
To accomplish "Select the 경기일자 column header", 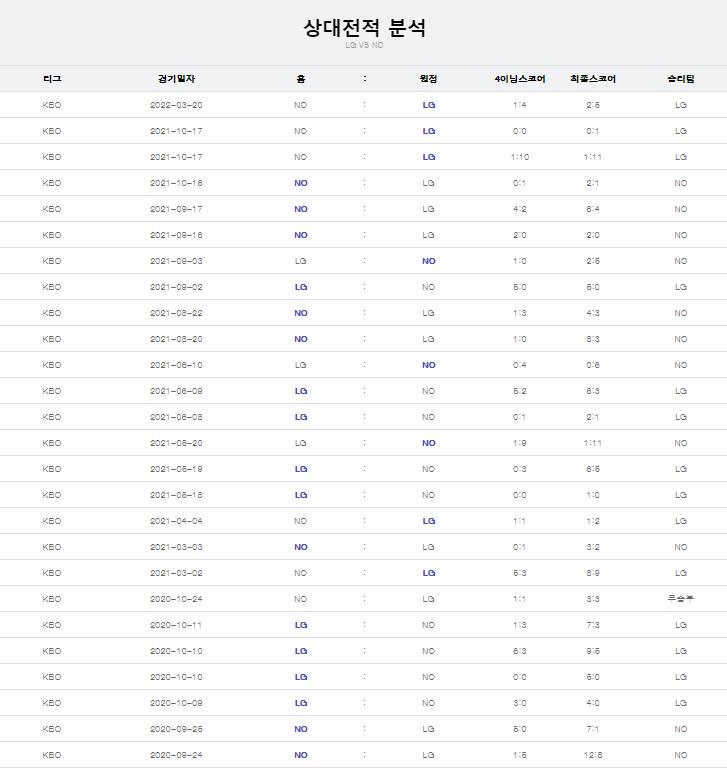I will click(176, 79).
